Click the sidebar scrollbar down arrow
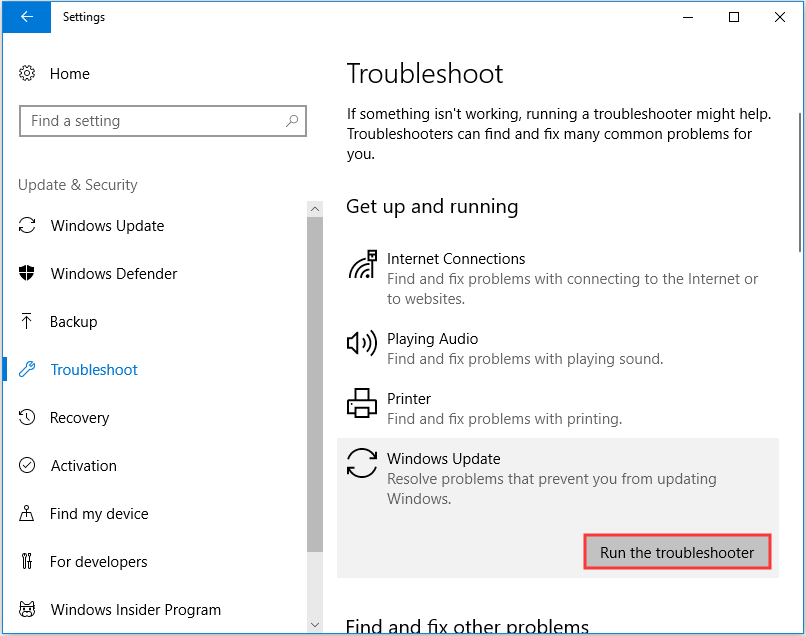The image size is (806, 636). click(315, 625)
